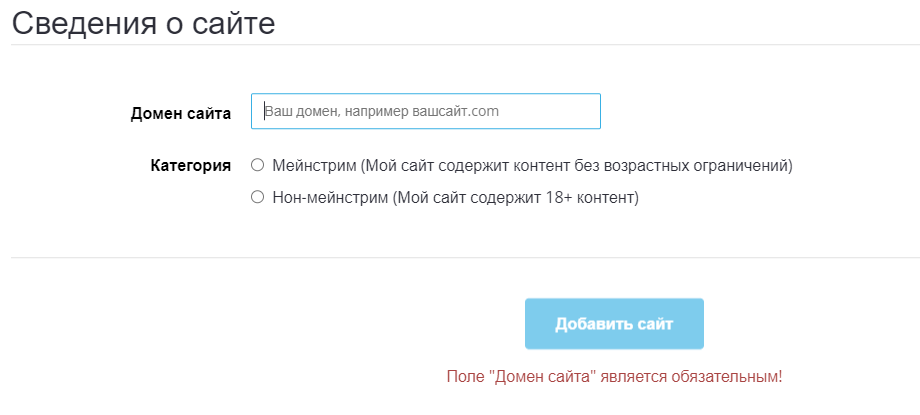Select the "Мейнстрим" radio button
The image size is (920, 415).
tap(257, 166)
